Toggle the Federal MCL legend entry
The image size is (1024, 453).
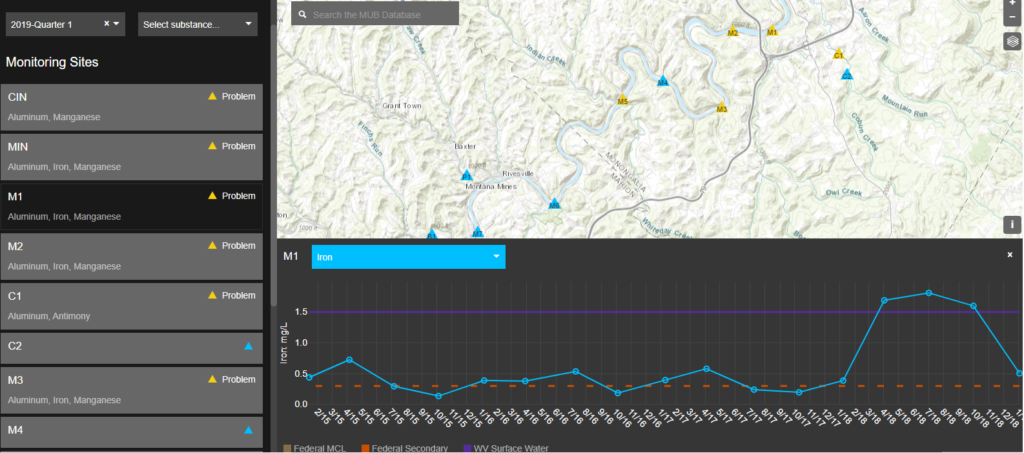(315, 448)
